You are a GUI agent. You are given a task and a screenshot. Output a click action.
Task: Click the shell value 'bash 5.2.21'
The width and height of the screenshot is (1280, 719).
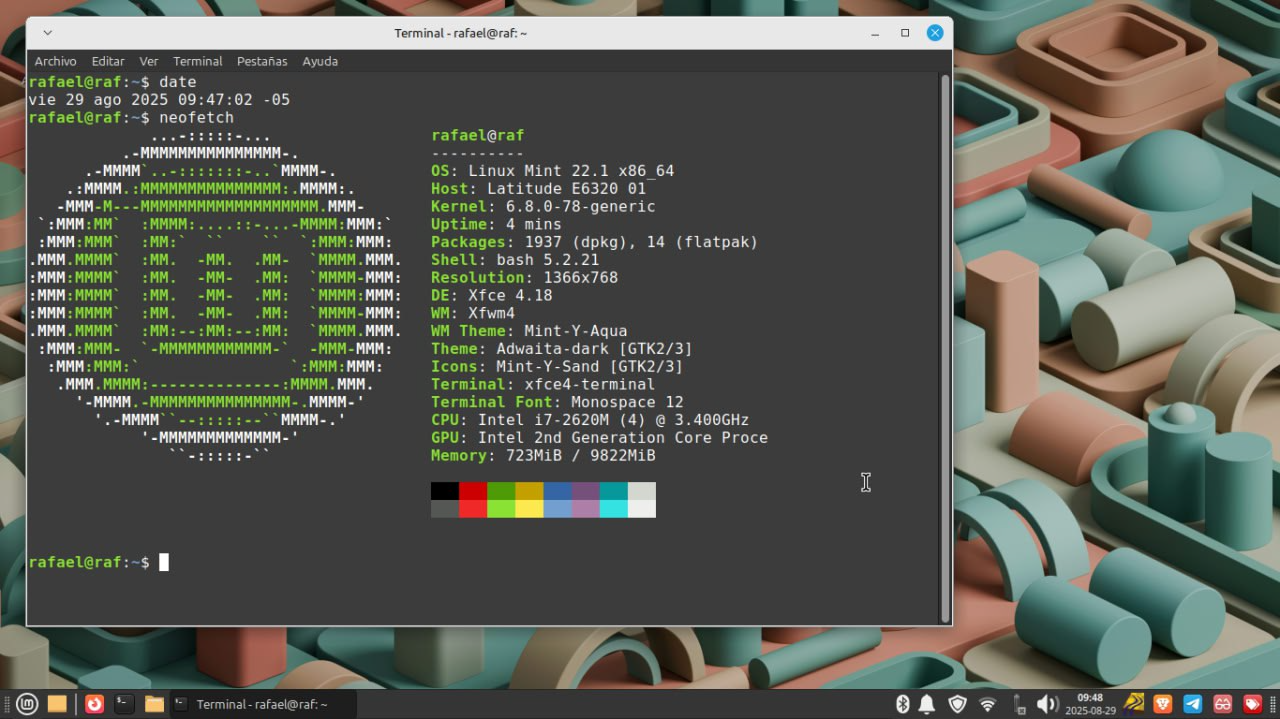547,260
